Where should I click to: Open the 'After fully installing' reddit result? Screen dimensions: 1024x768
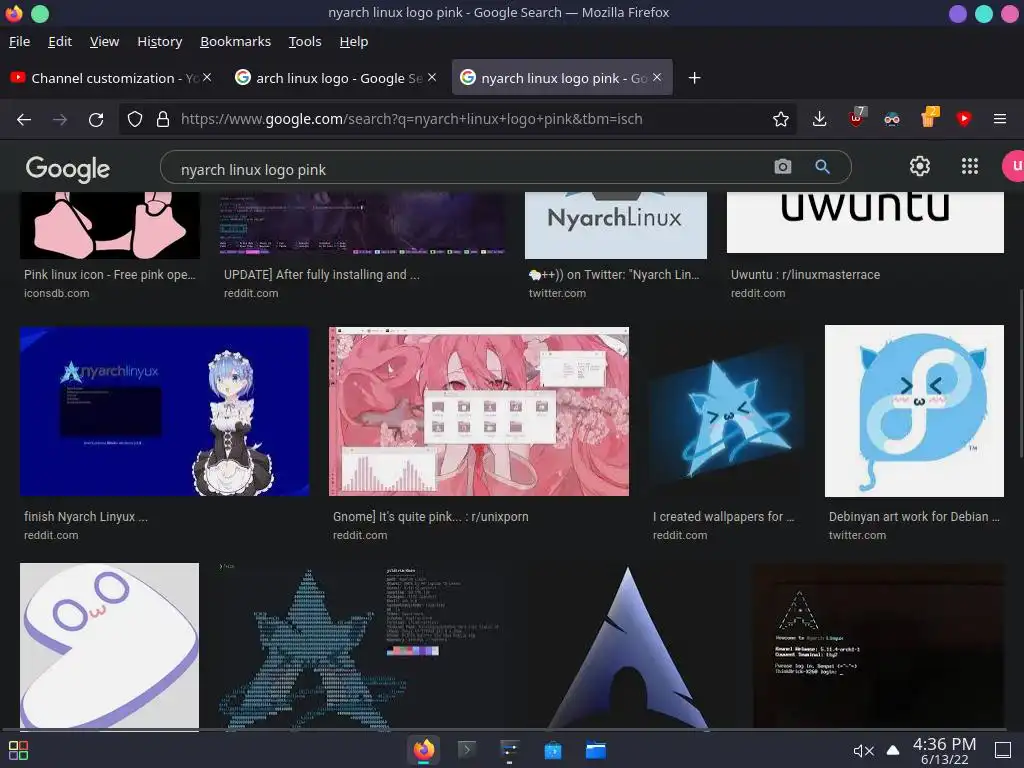(x=321, y=275)
